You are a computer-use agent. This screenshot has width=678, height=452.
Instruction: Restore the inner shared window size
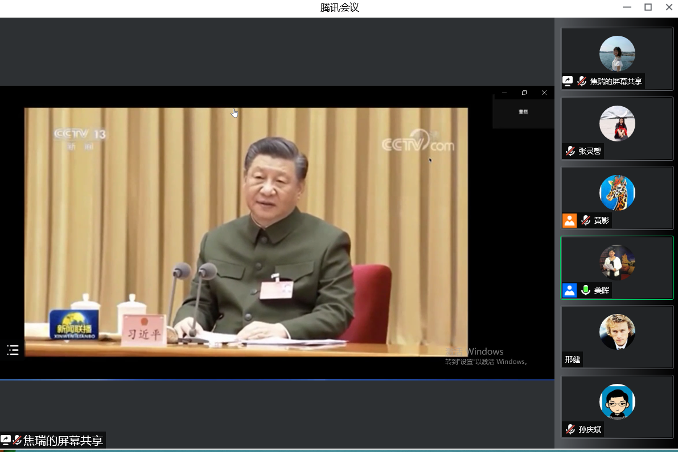524,93
